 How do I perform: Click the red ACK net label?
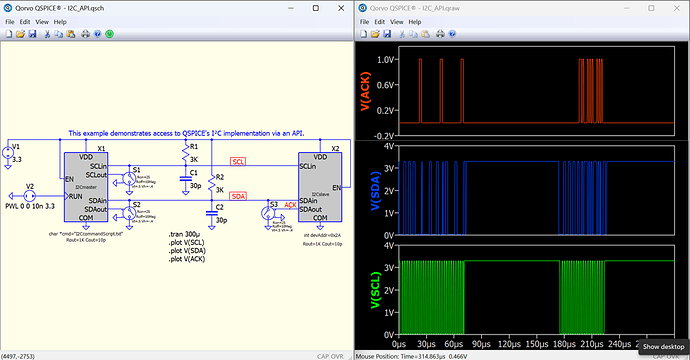coord(290,205)
